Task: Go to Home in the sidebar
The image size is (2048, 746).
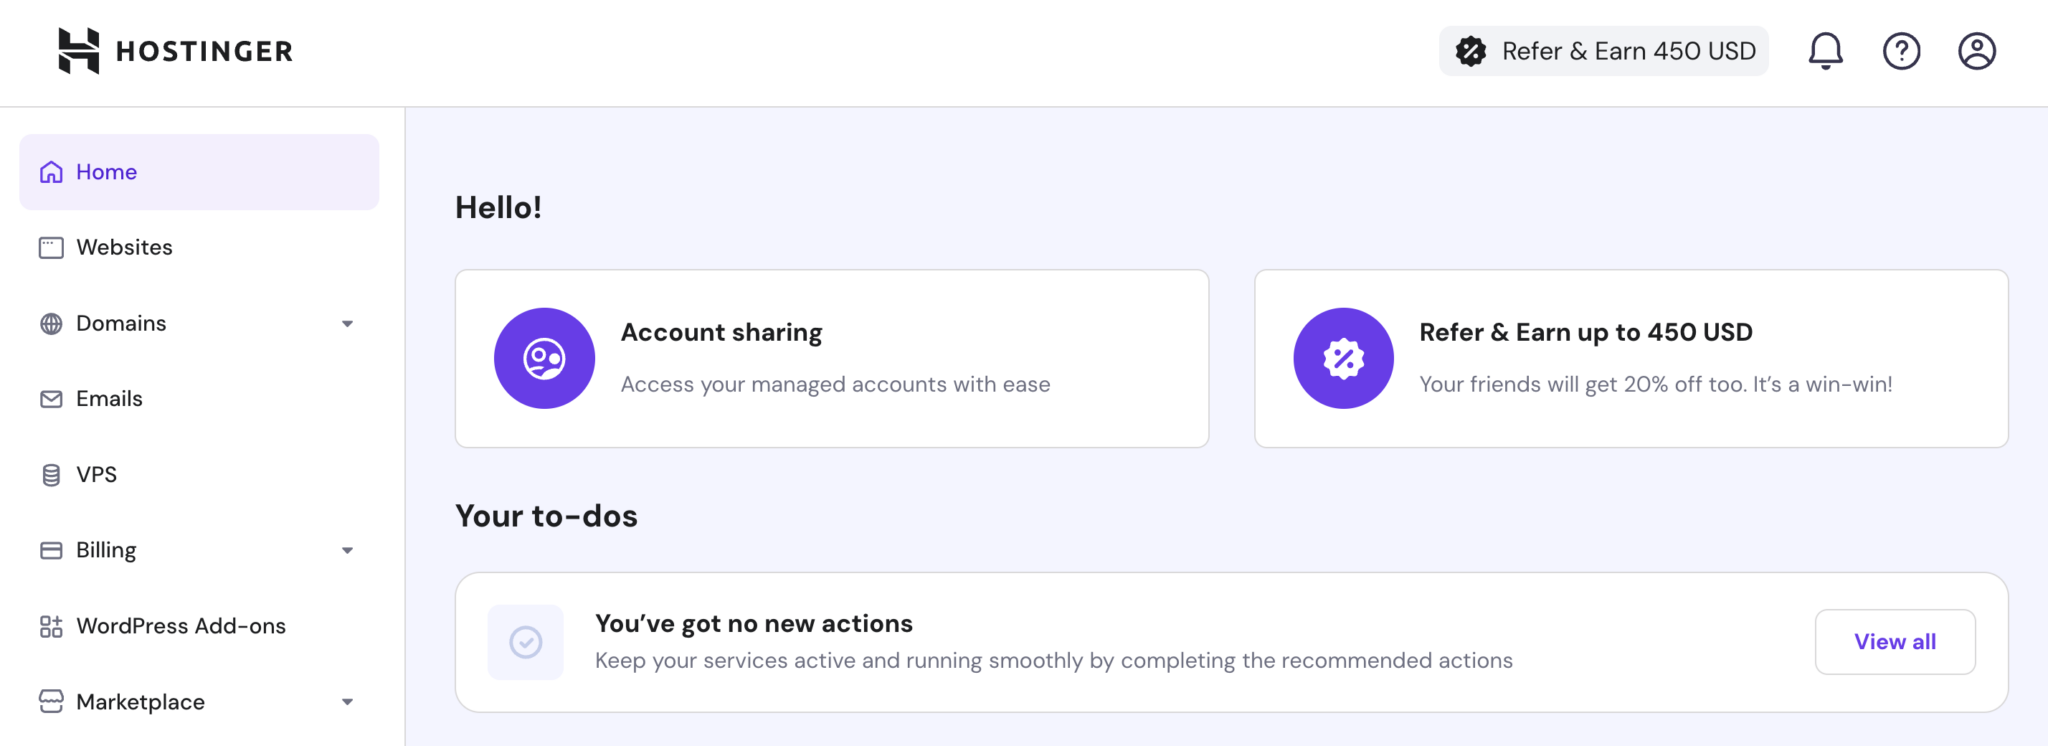Action: tap(105, 171)
